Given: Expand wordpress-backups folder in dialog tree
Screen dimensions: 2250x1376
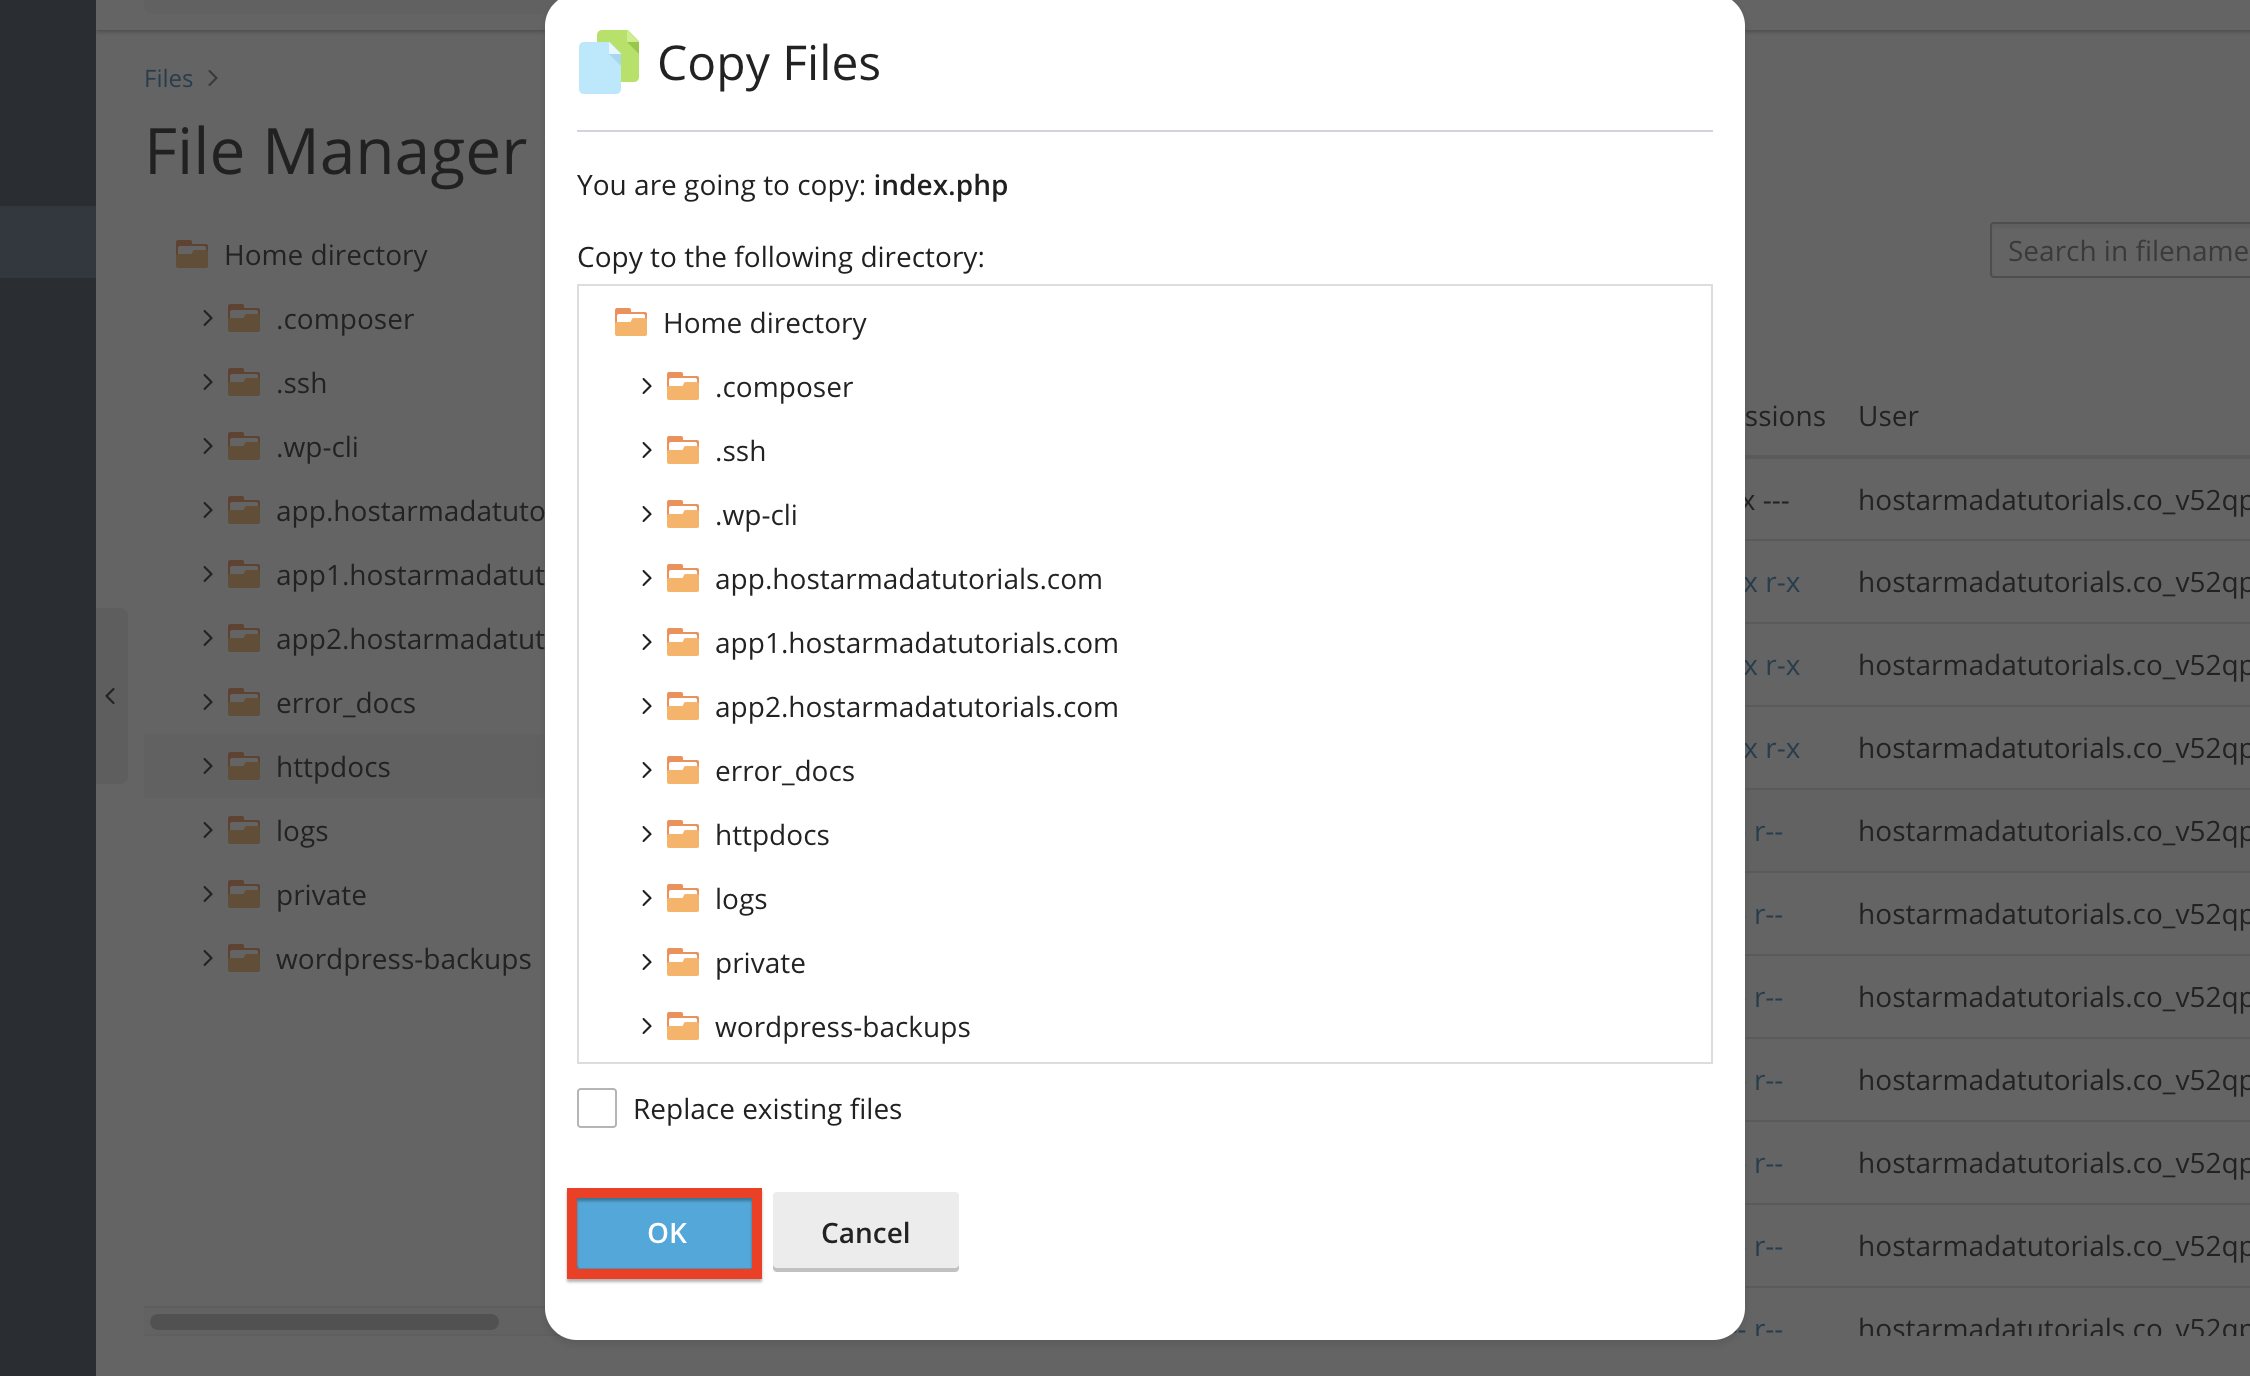Looking at the screenshot, I should (646, 1026).
